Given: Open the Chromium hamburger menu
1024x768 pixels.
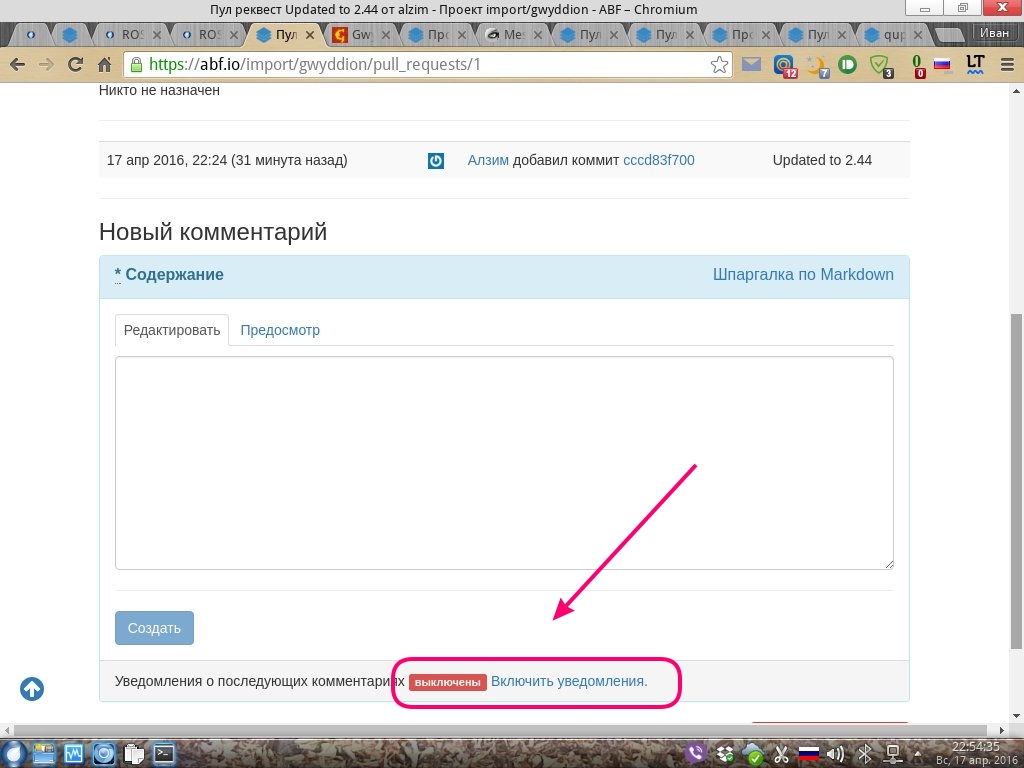Looking at the screenshot, I should (x=1007, y=65).
